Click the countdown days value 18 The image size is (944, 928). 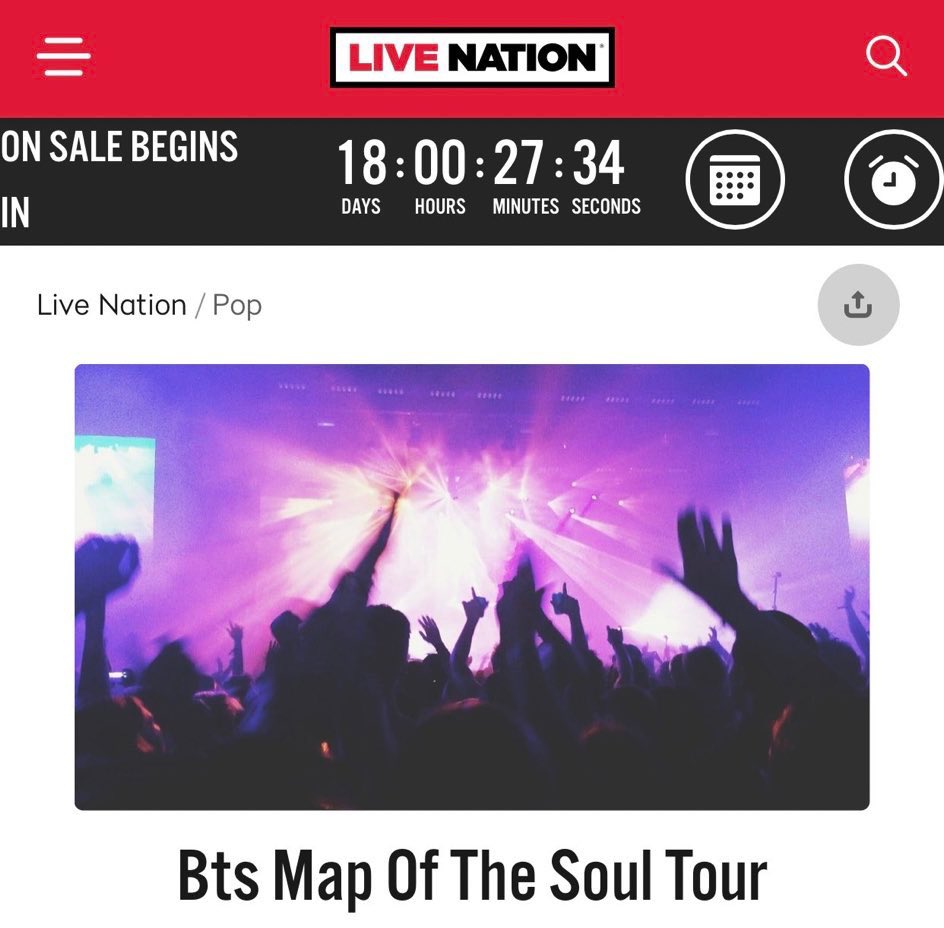tap(362, 163)
